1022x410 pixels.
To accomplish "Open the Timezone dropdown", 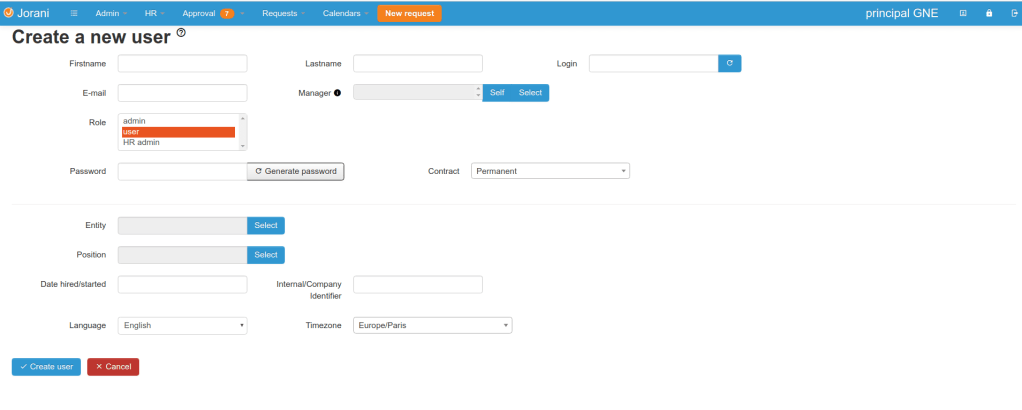I will pyautogui.click(x=433, y=325).
